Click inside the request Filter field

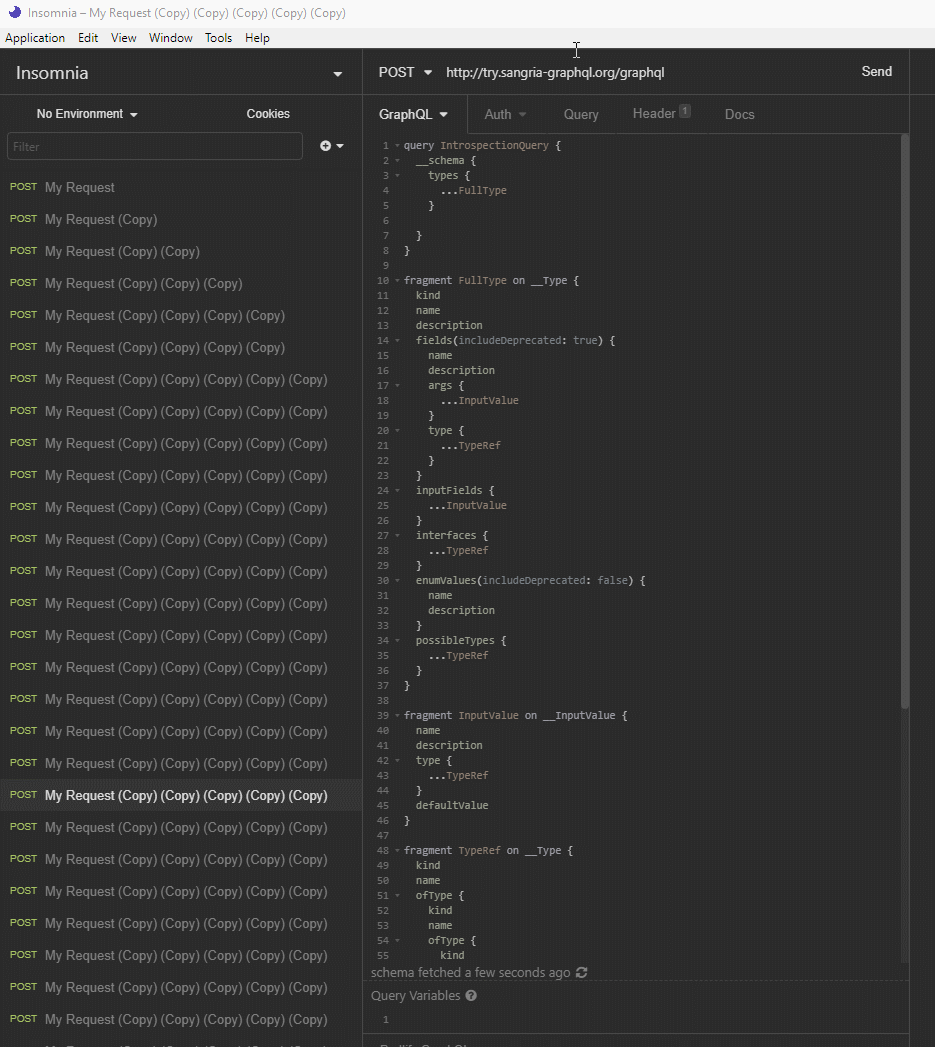155,146
